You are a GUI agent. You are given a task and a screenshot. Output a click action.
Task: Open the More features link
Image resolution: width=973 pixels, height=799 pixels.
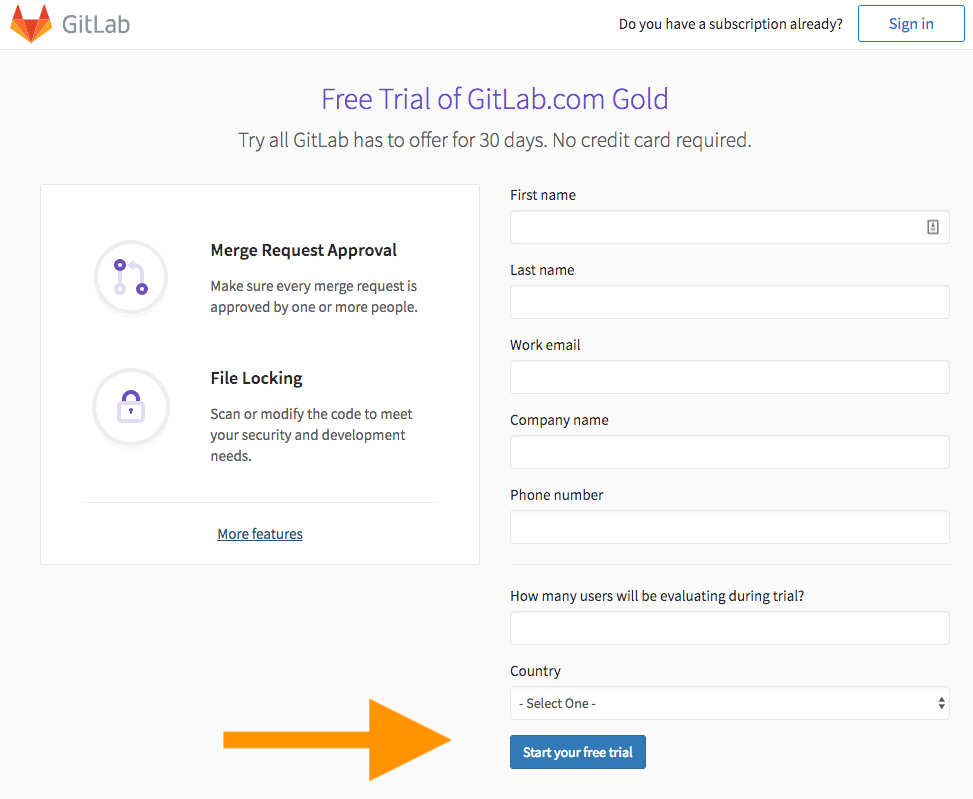click(x=259, y=533)
